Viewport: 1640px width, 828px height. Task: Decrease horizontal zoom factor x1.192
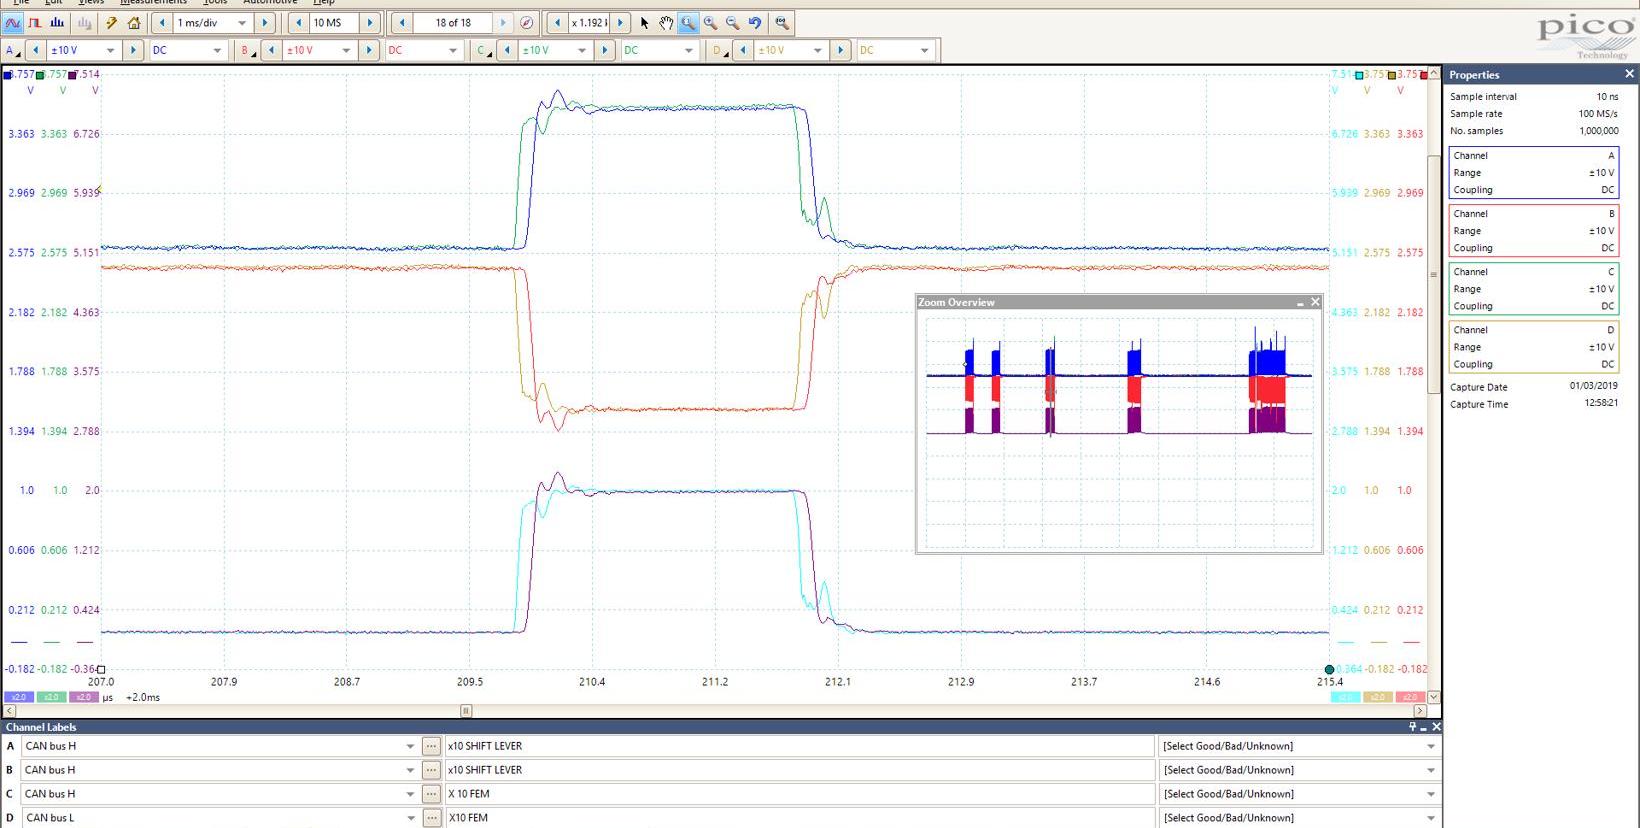point(557,23)
